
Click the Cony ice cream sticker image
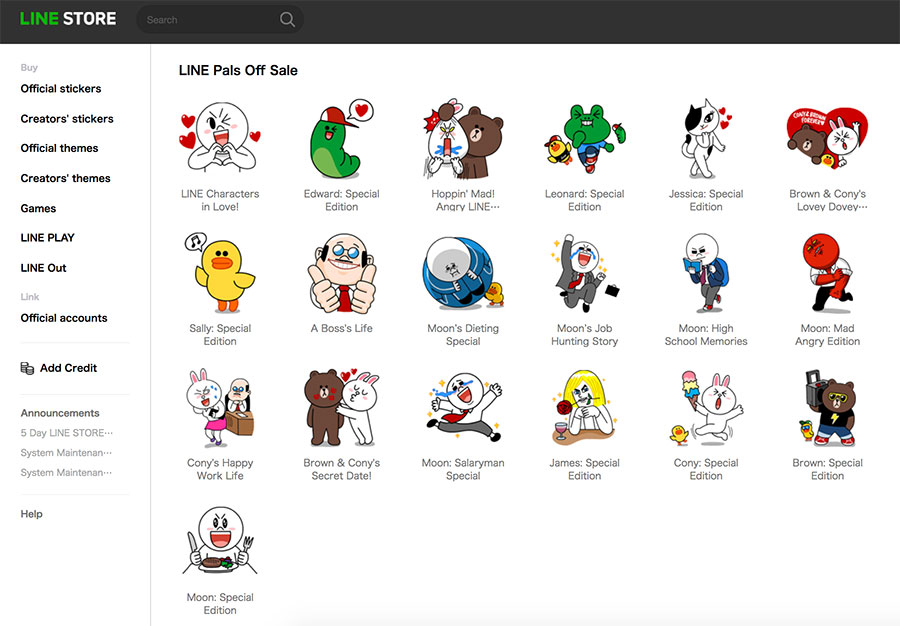tap(705, 410)
